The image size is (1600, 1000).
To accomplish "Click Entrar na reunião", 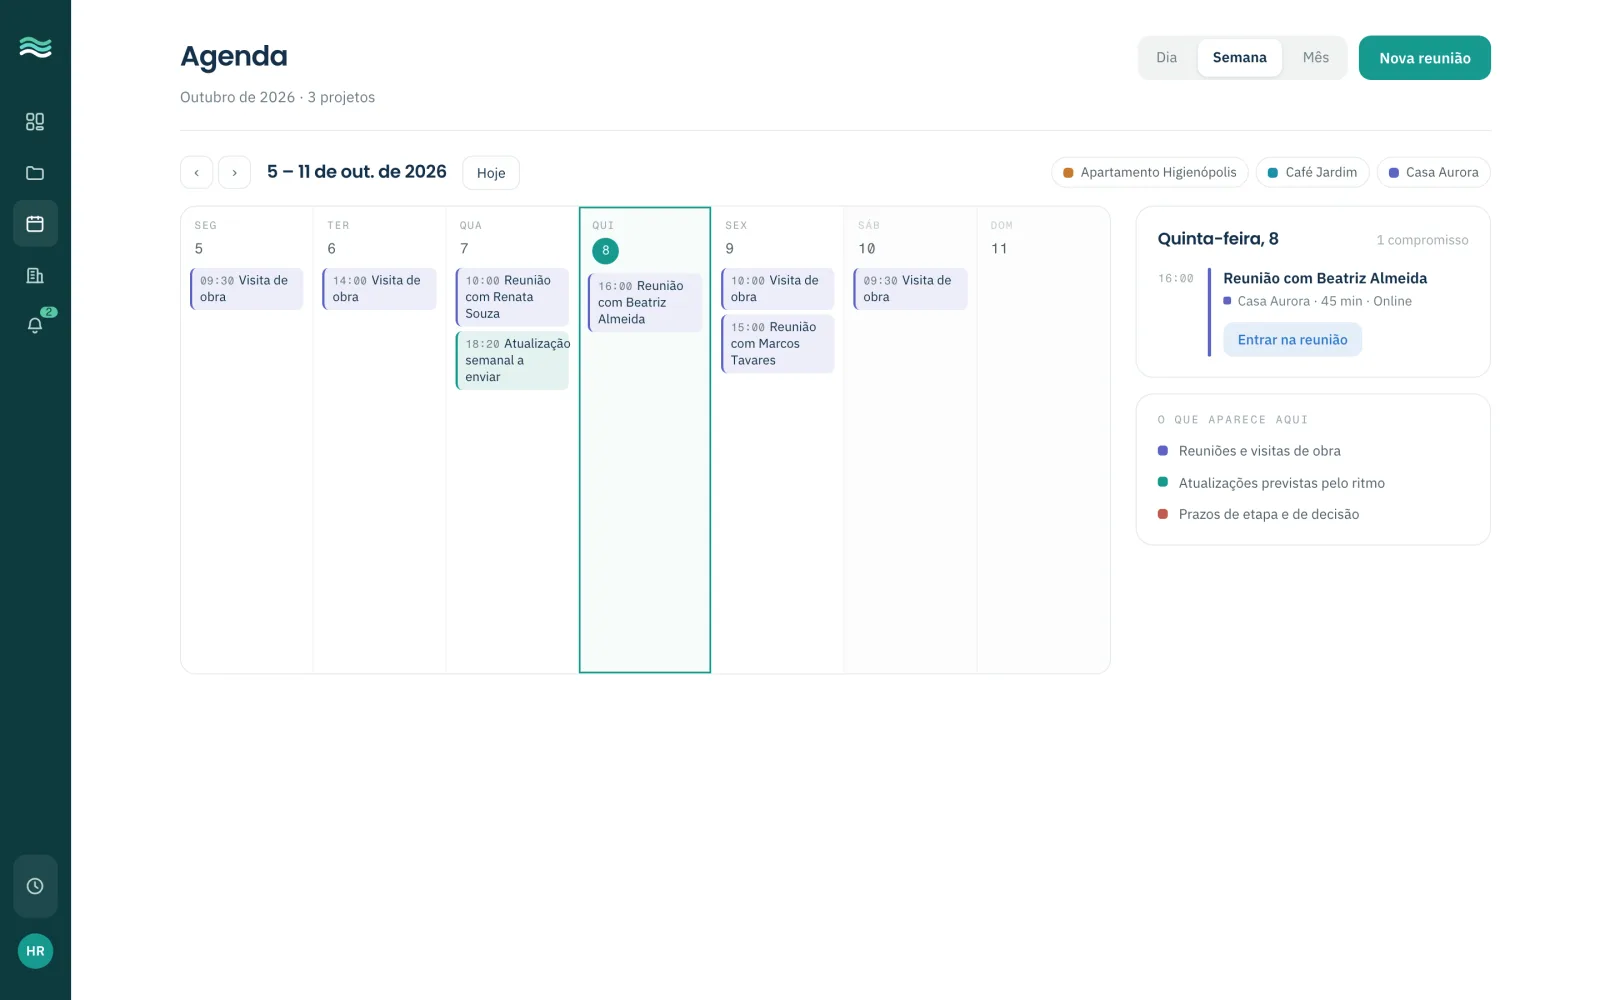I will coord(1293,340).
